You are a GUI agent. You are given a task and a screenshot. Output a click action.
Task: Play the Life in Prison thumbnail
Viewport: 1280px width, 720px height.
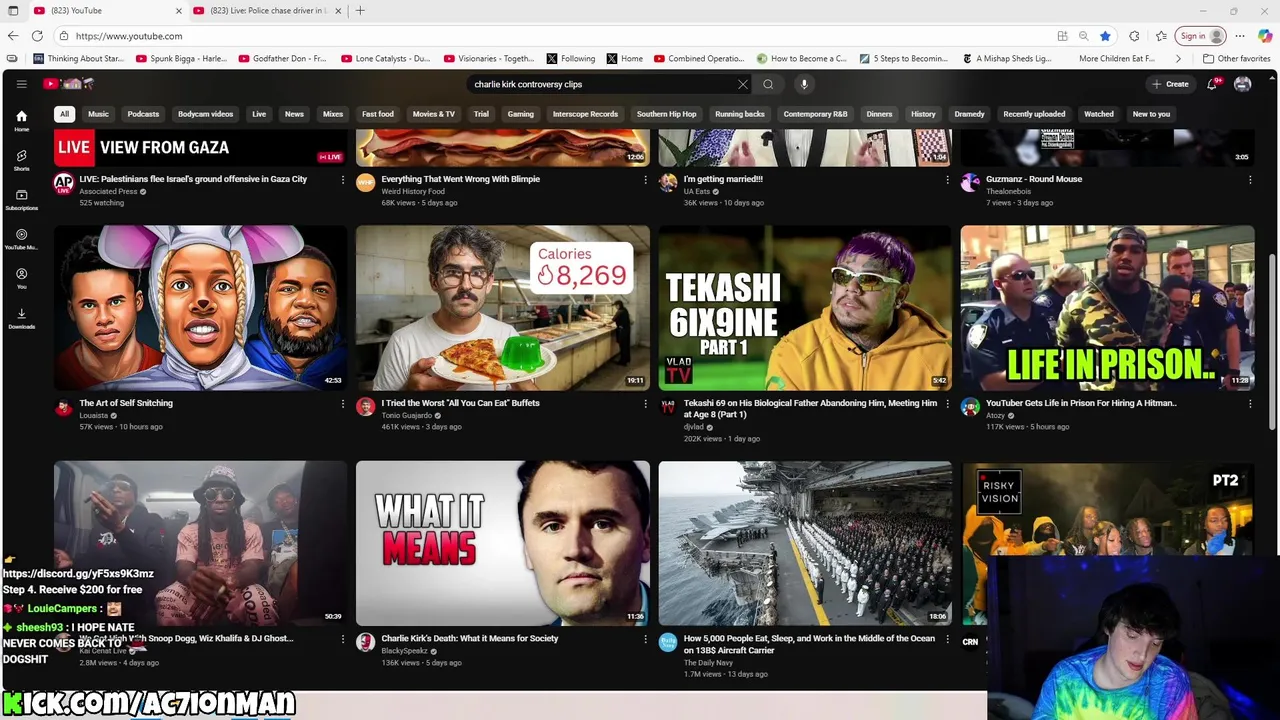[1107, 307]
